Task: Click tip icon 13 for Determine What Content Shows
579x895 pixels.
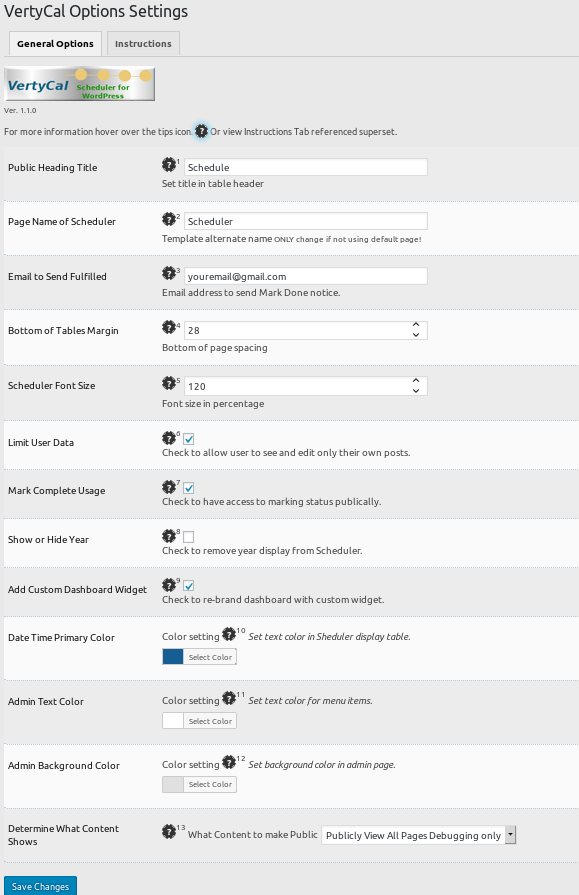Action: coord(169,831)
